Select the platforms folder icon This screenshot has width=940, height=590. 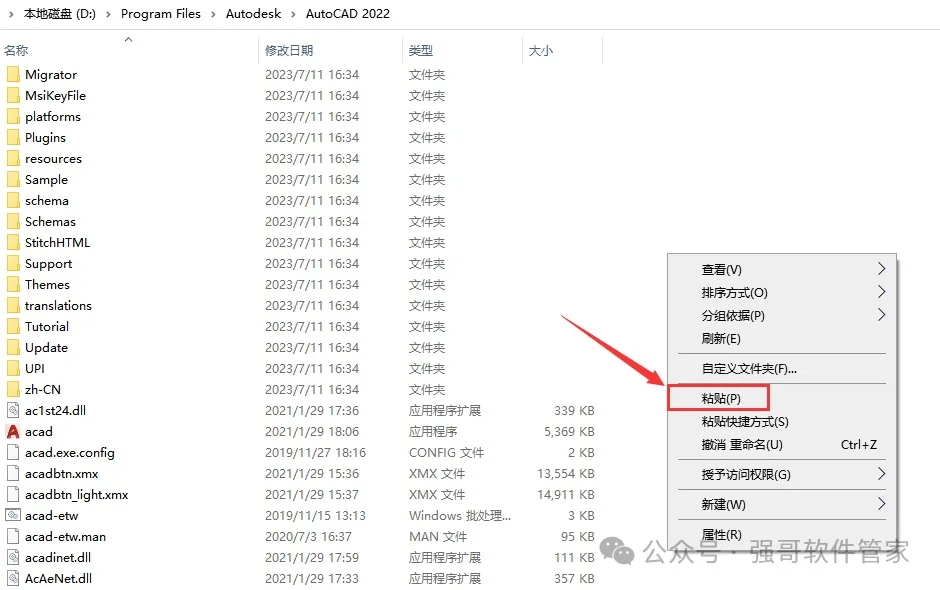(13, 116)
